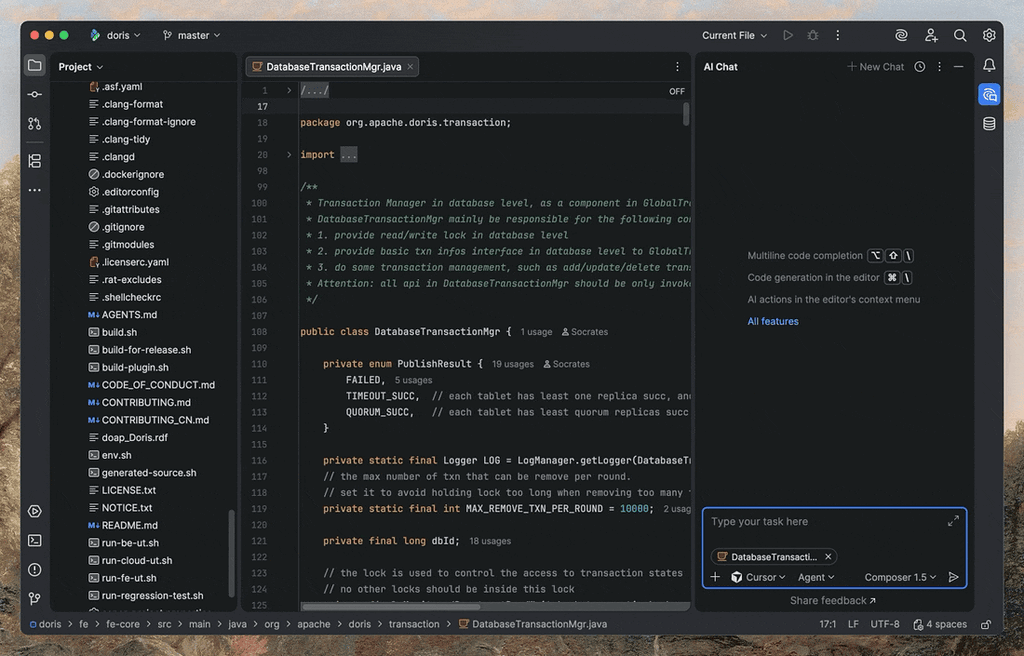Open the Current File run configuration dropdown
This screenshot has height=656, width=1024.
click(x=734, y=35)
